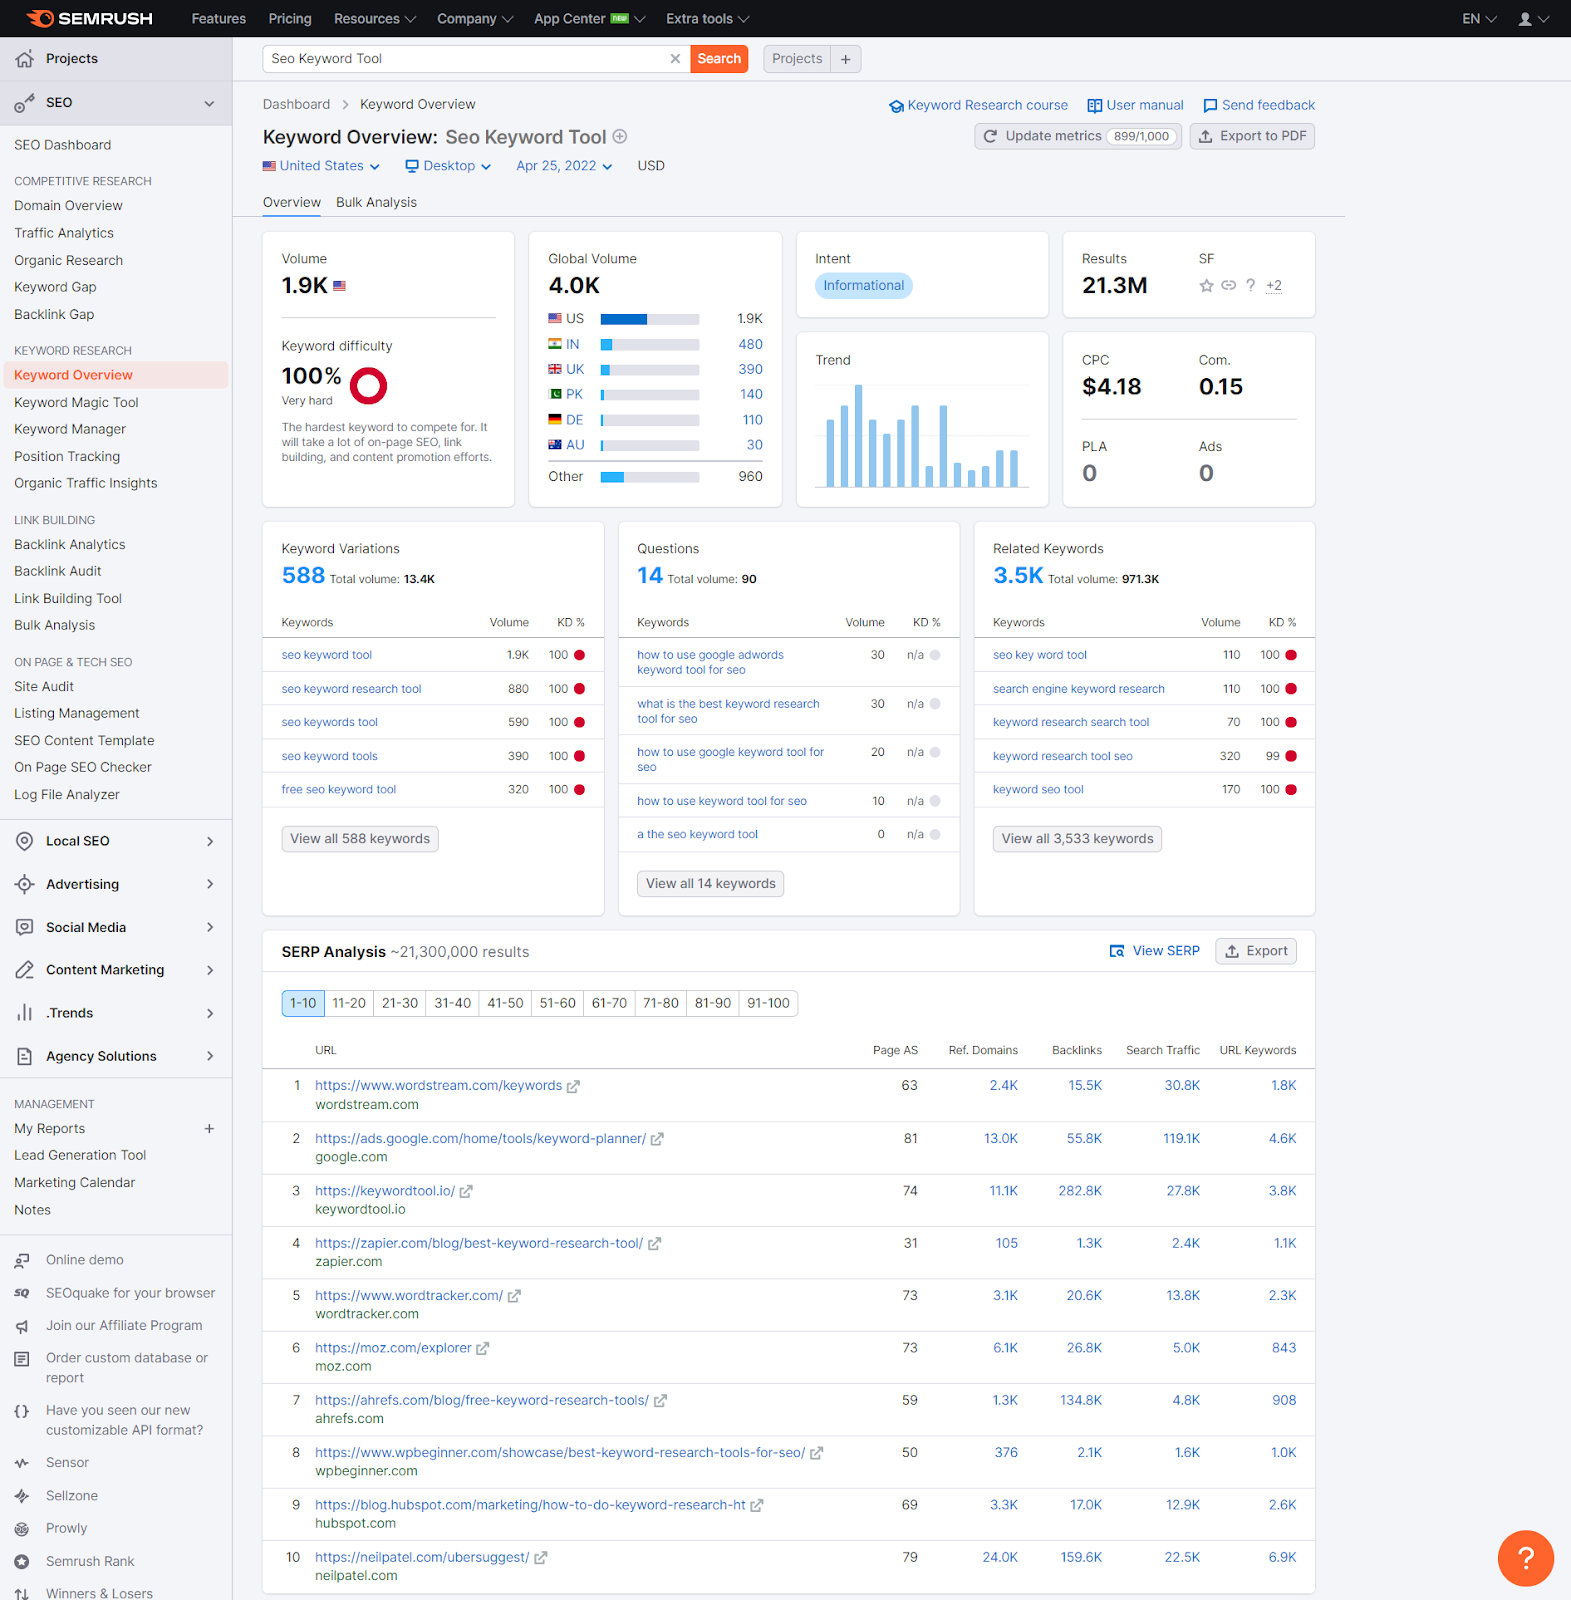Click the SEOquake icon in sidebar
Screen dimensions: 1571x1600
22,1293
